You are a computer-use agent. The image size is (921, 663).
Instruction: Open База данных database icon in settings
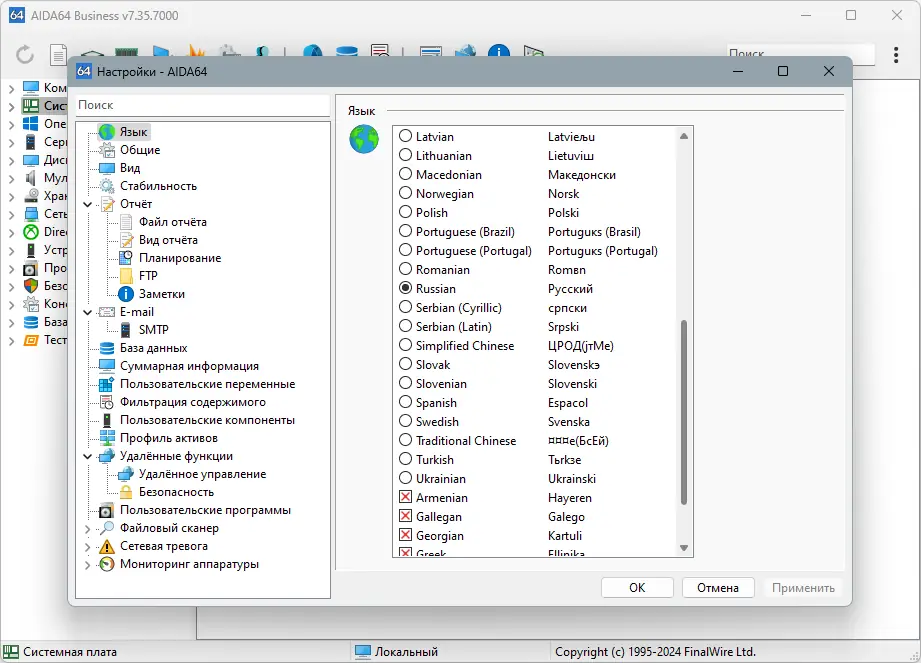pyautogui.click(x=106, y=348)
